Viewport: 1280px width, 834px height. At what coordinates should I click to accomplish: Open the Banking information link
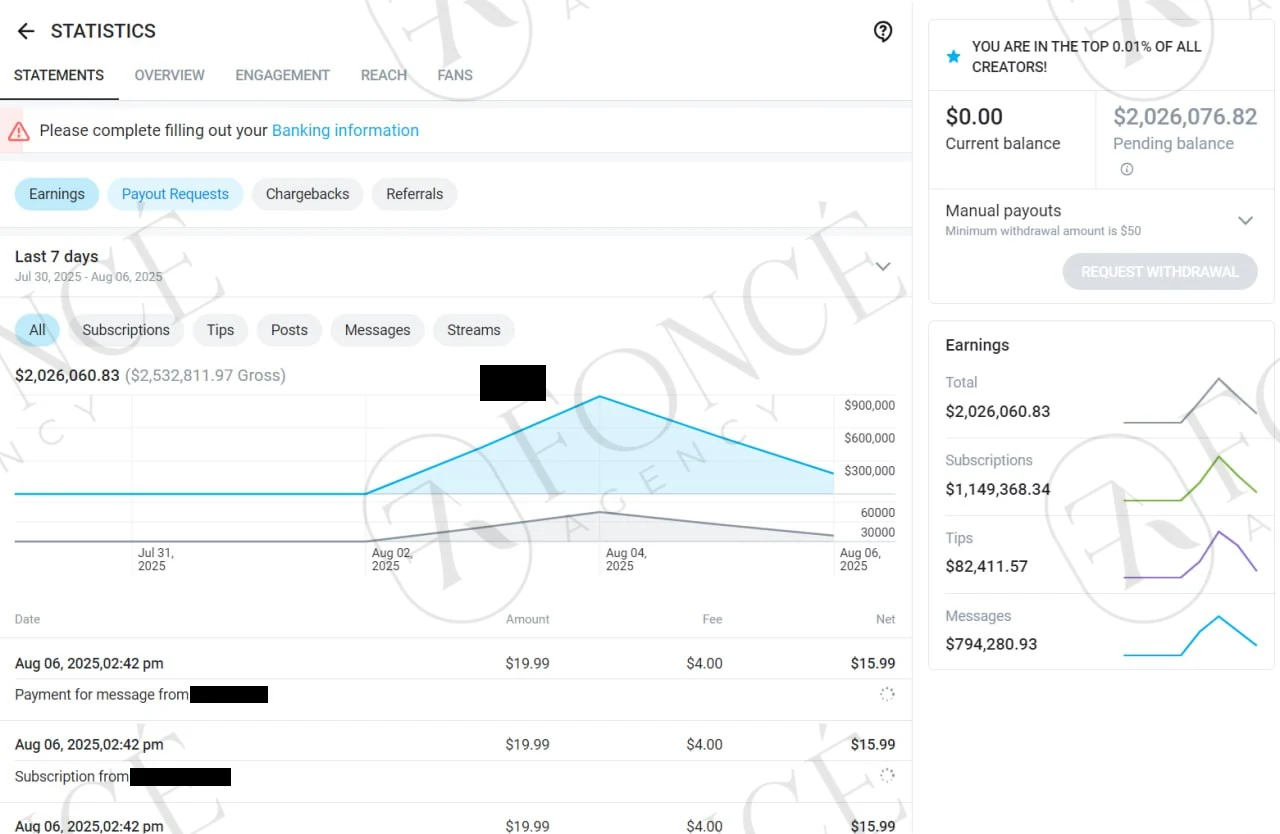pos(345,130)
